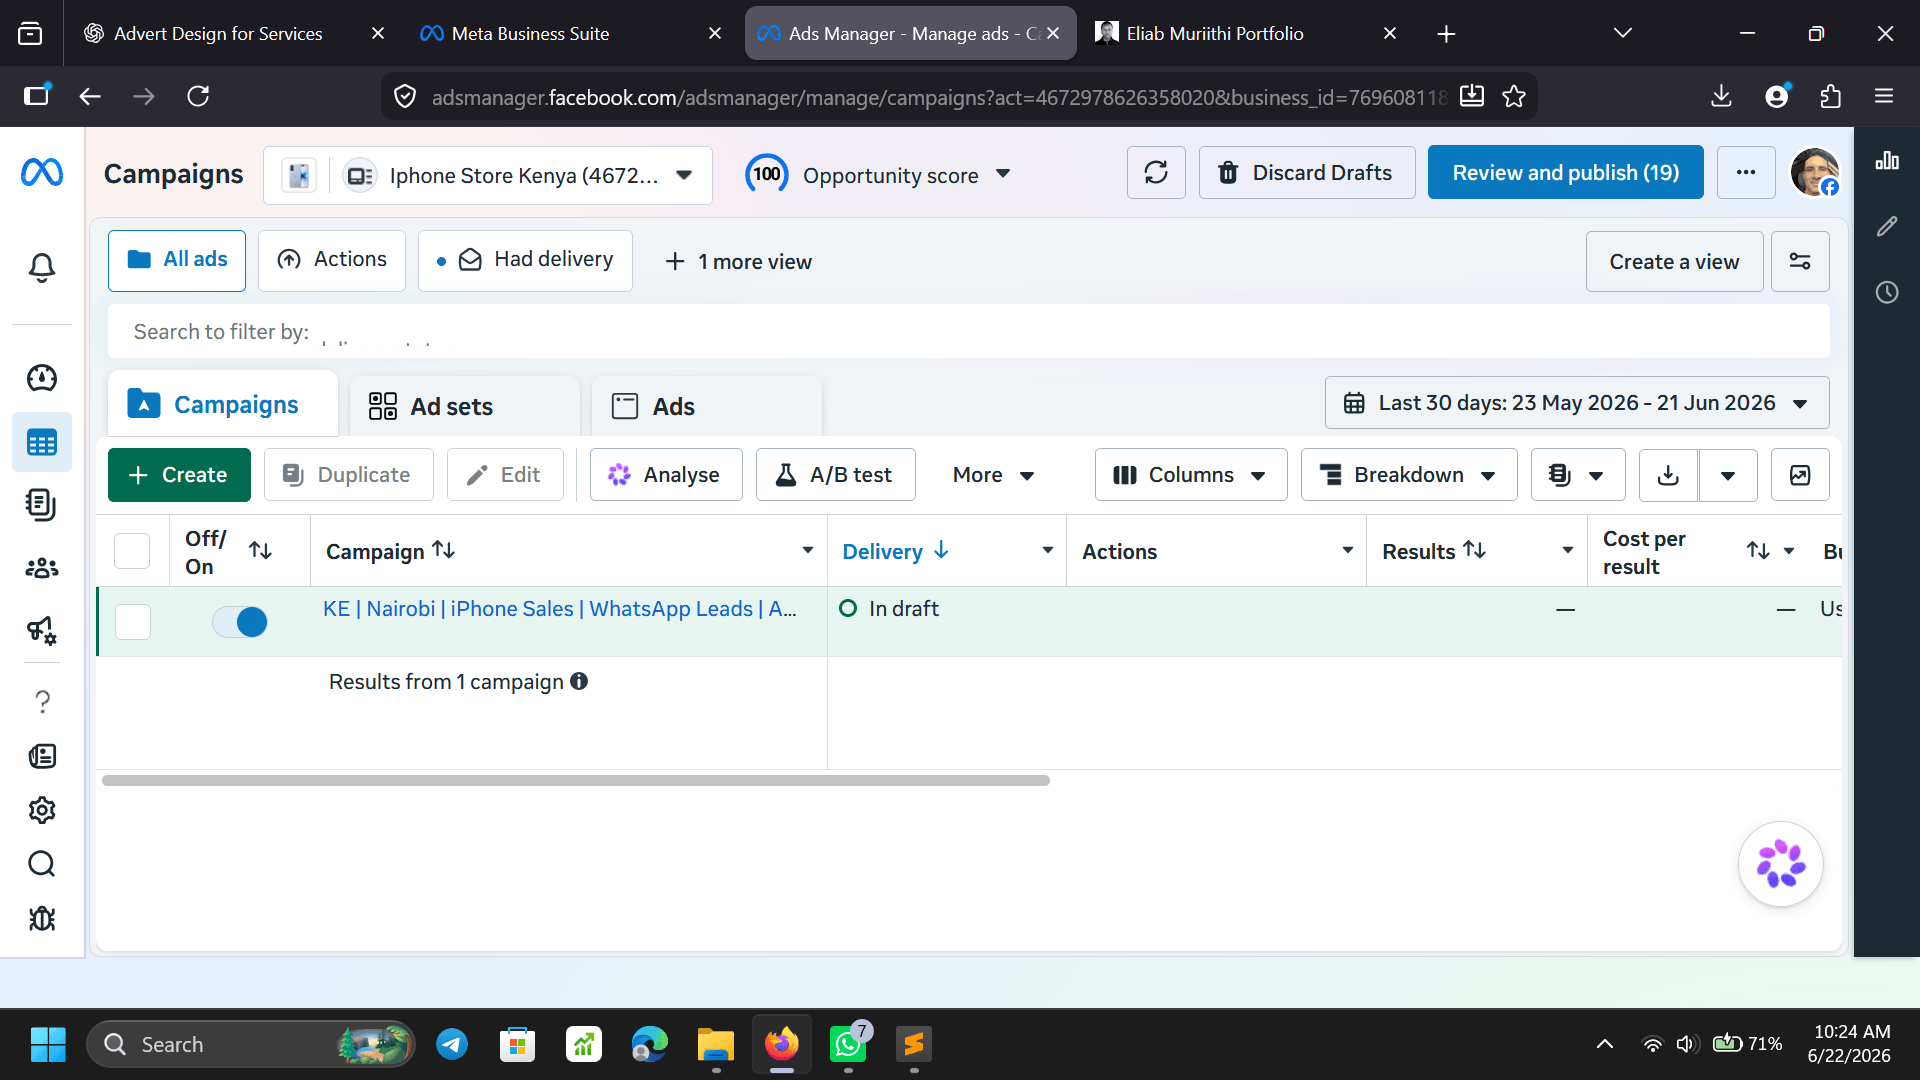
Task: Click the bug report icon
Action: click(x=42, y=918)
